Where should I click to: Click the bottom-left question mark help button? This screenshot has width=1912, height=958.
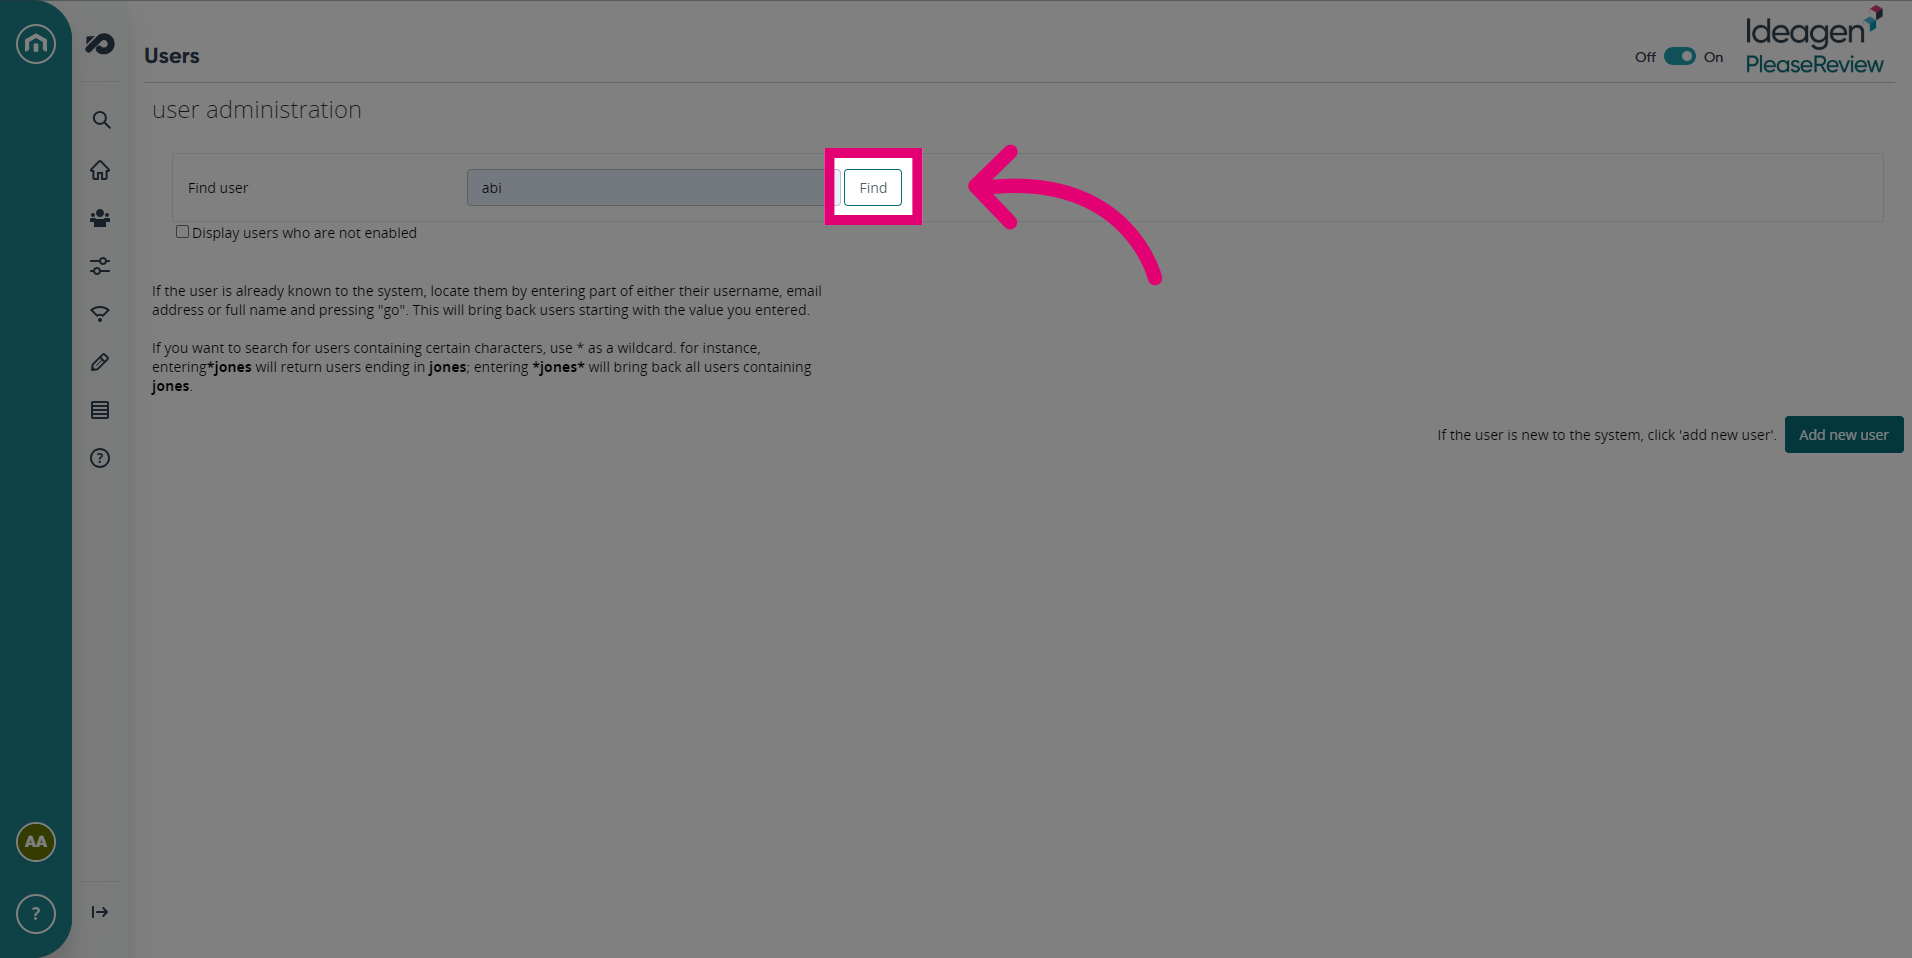click(x=36, y=914)
